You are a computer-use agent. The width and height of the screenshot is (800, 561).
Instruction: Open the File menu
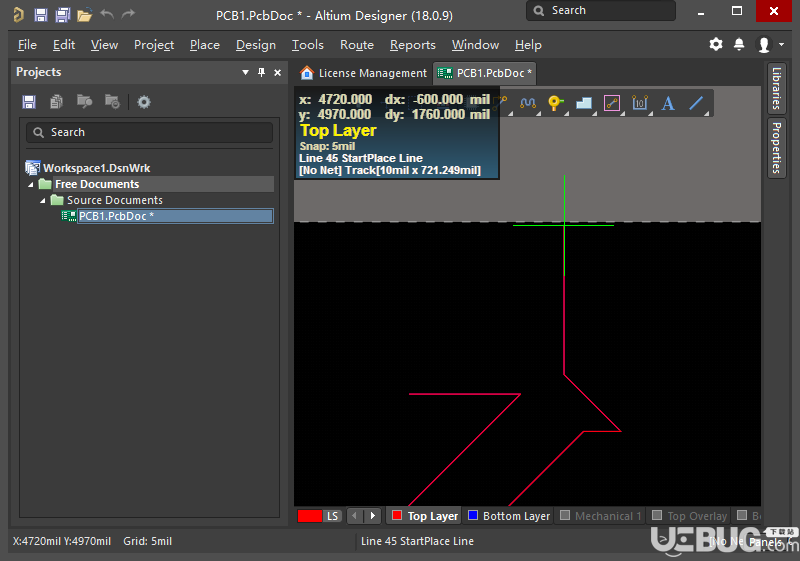pyautogui.click(x=27, y=45)
